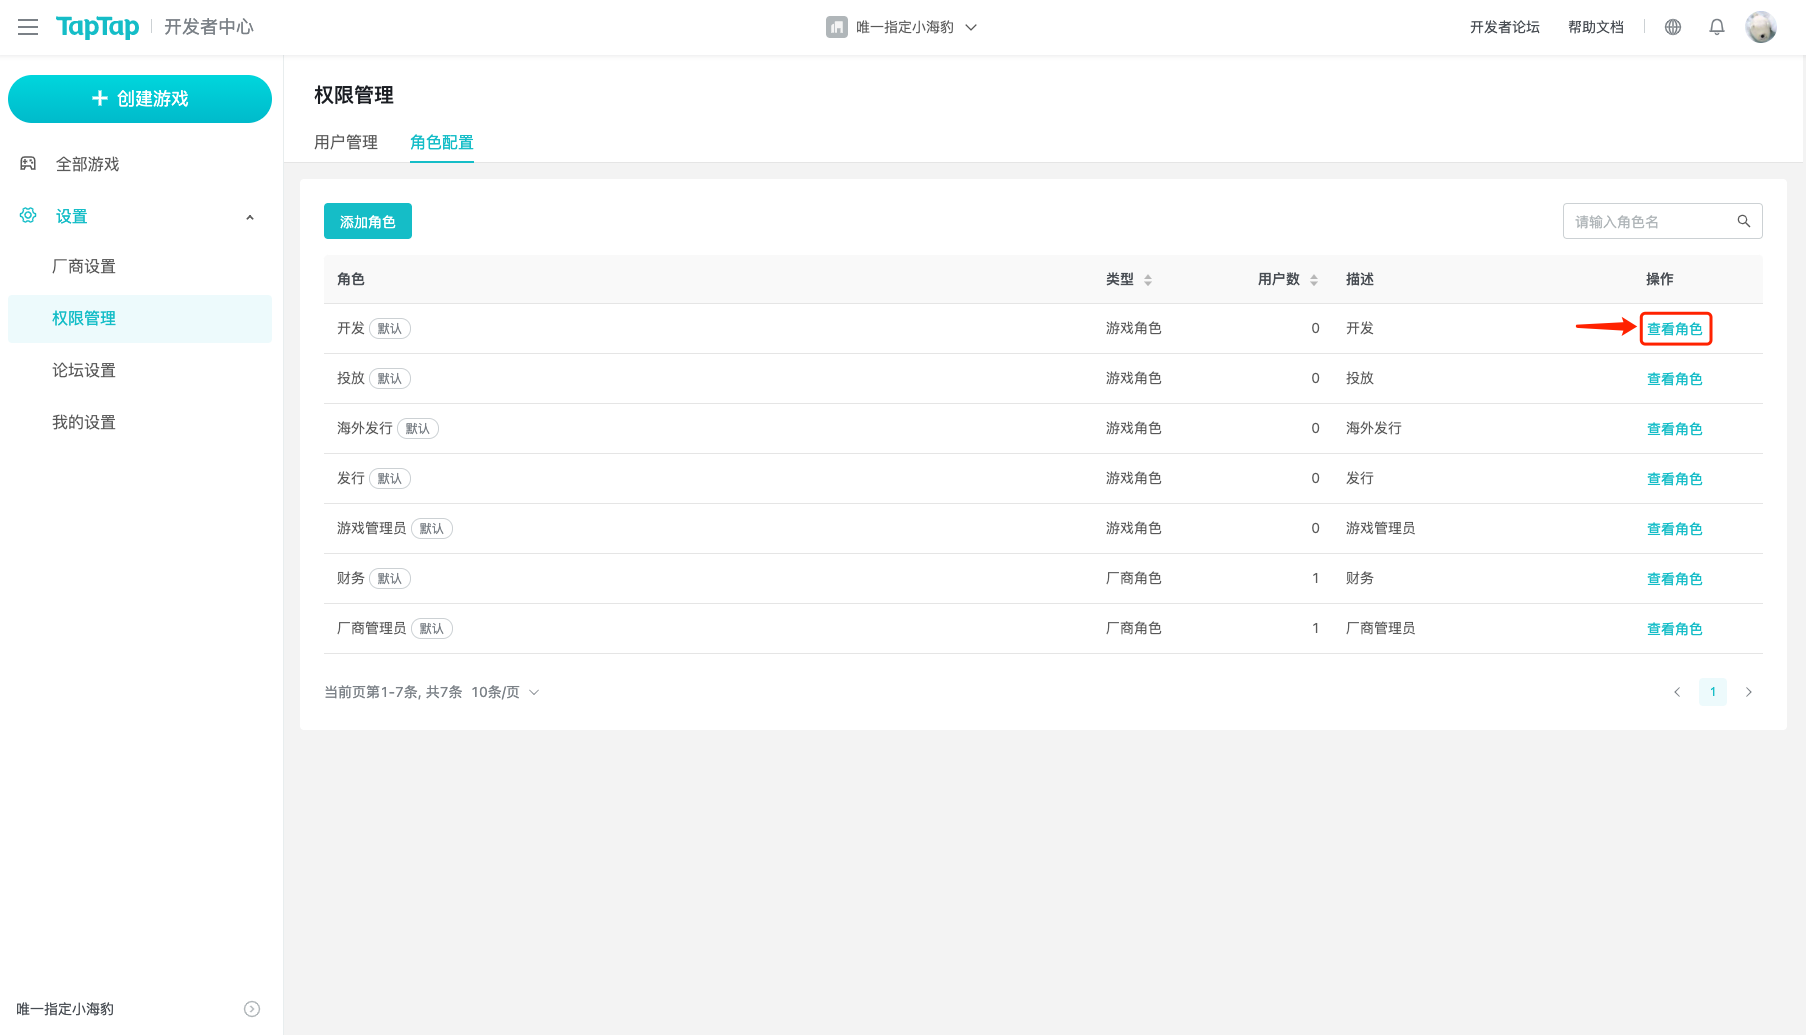Open the notifications bell

click(x=1717, y=27)
